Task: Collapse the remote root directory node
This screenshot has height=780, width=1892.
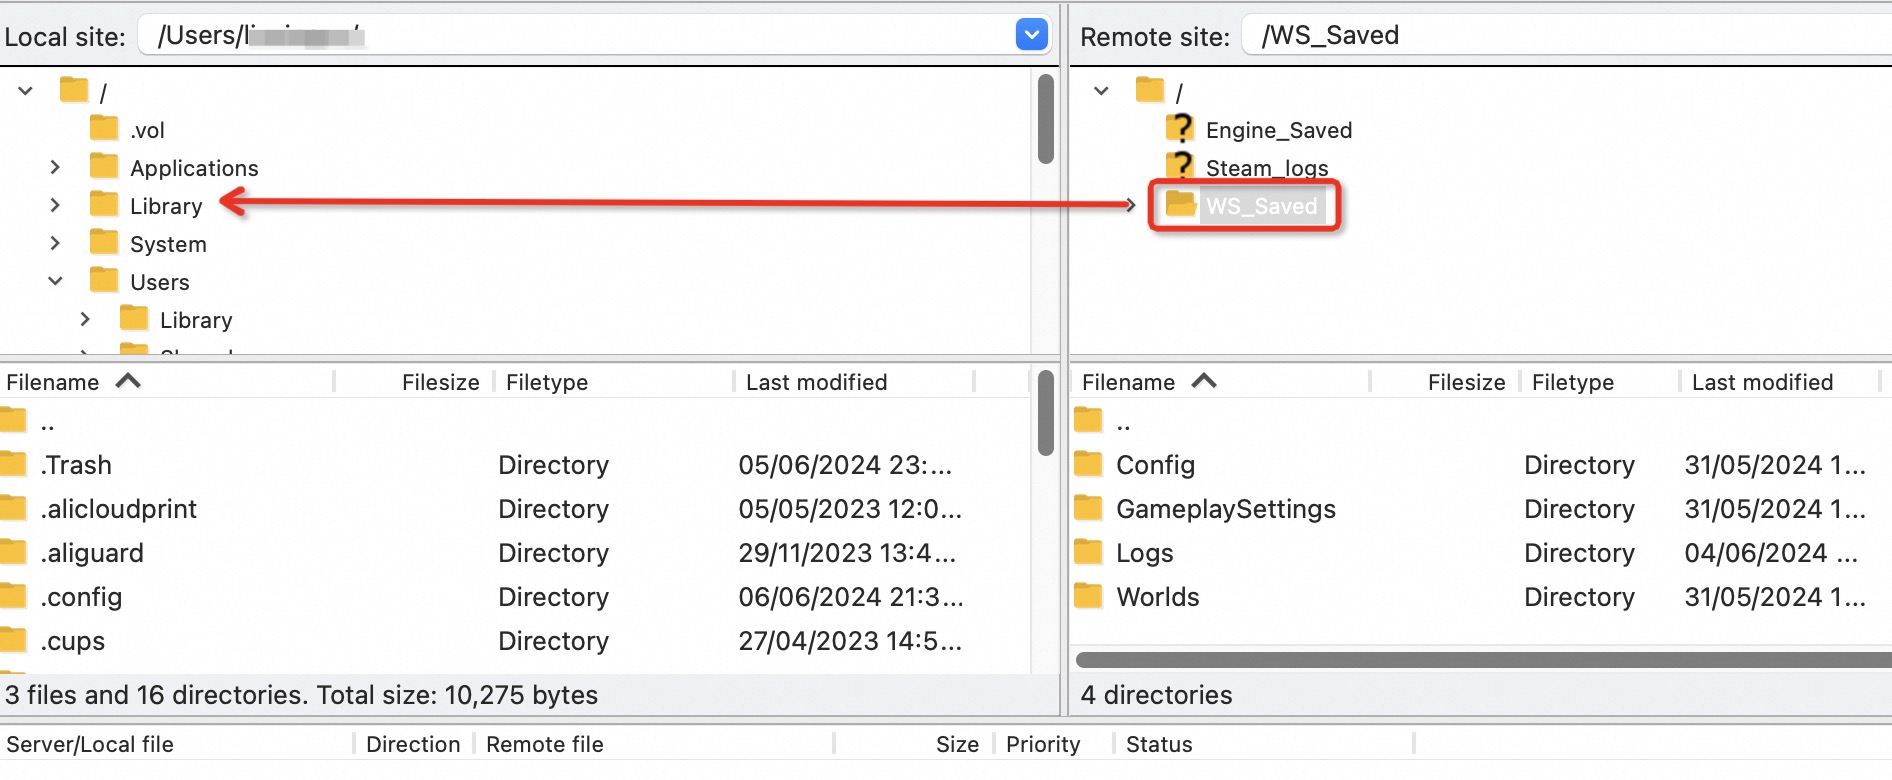Action: pyautogui.click(x=1101, y=91)
